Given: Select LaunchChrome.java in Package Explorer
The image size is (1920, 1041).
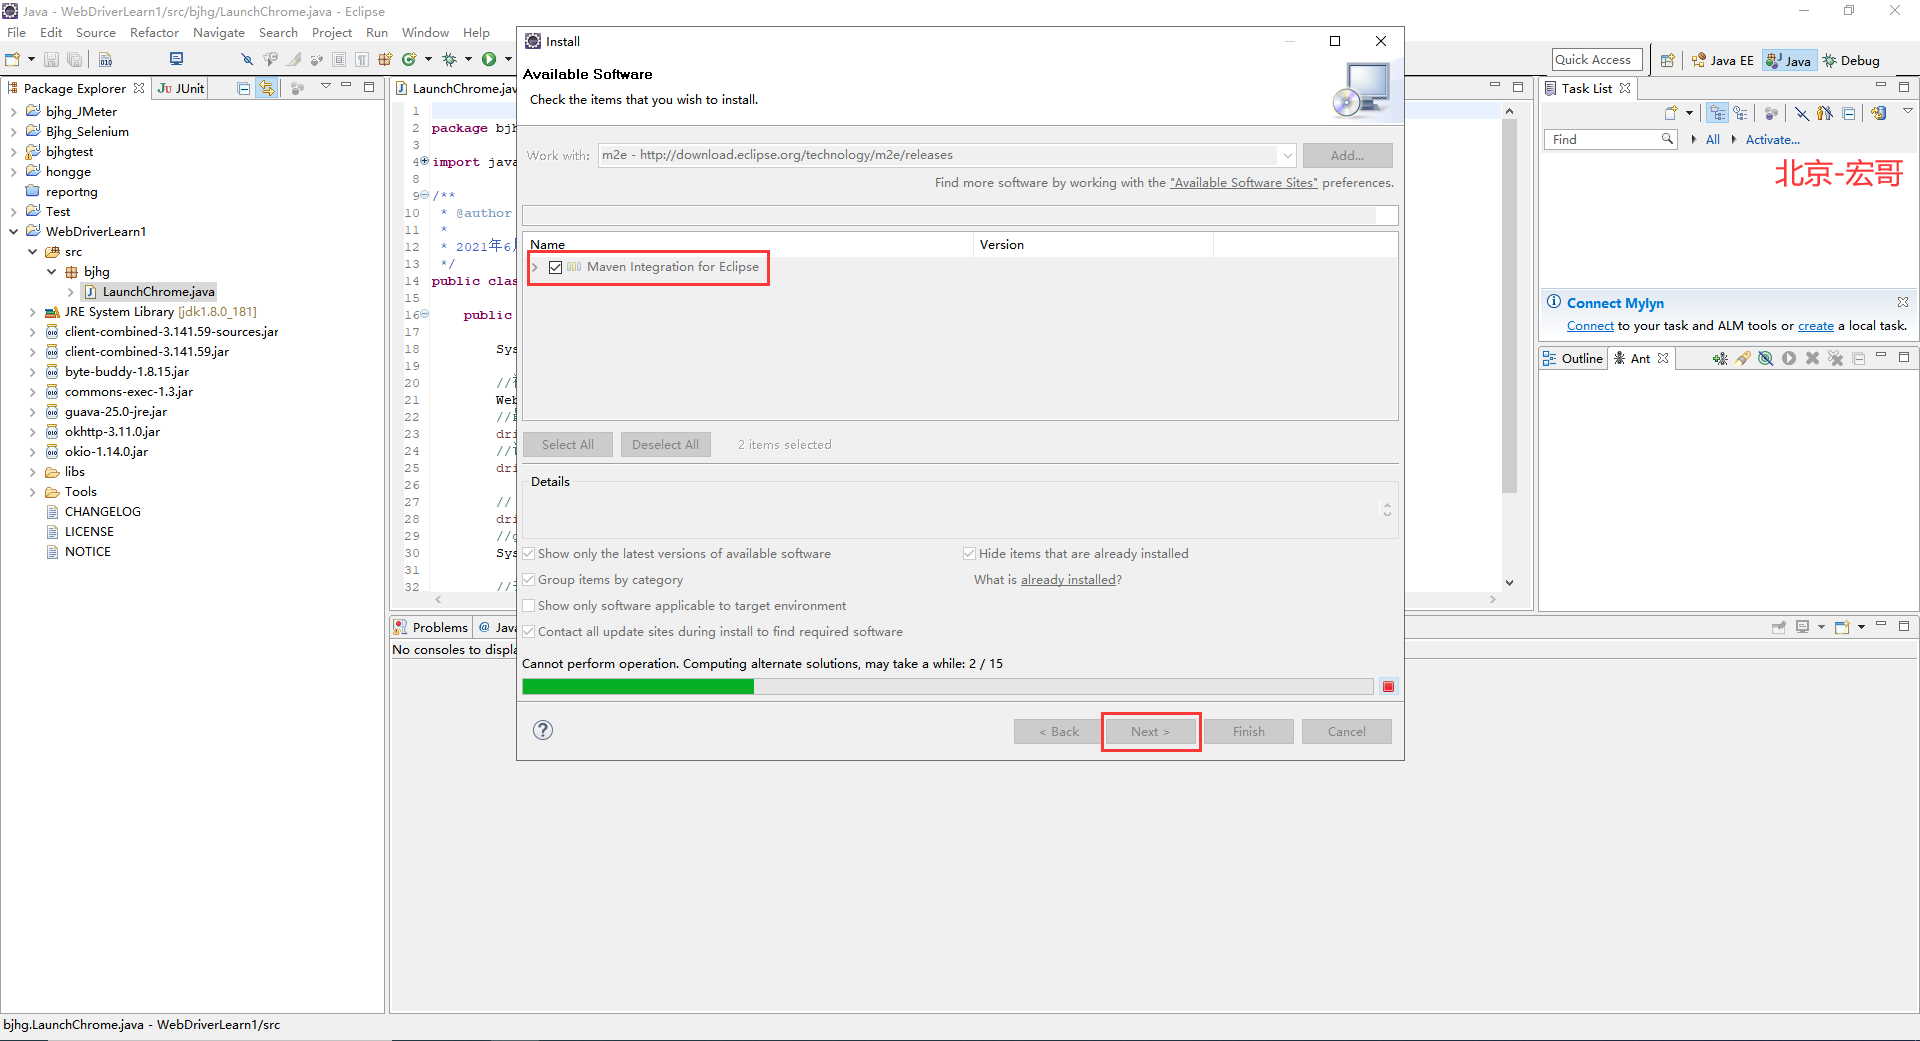Looking at the screenshot, I should [x=158, y=292].
